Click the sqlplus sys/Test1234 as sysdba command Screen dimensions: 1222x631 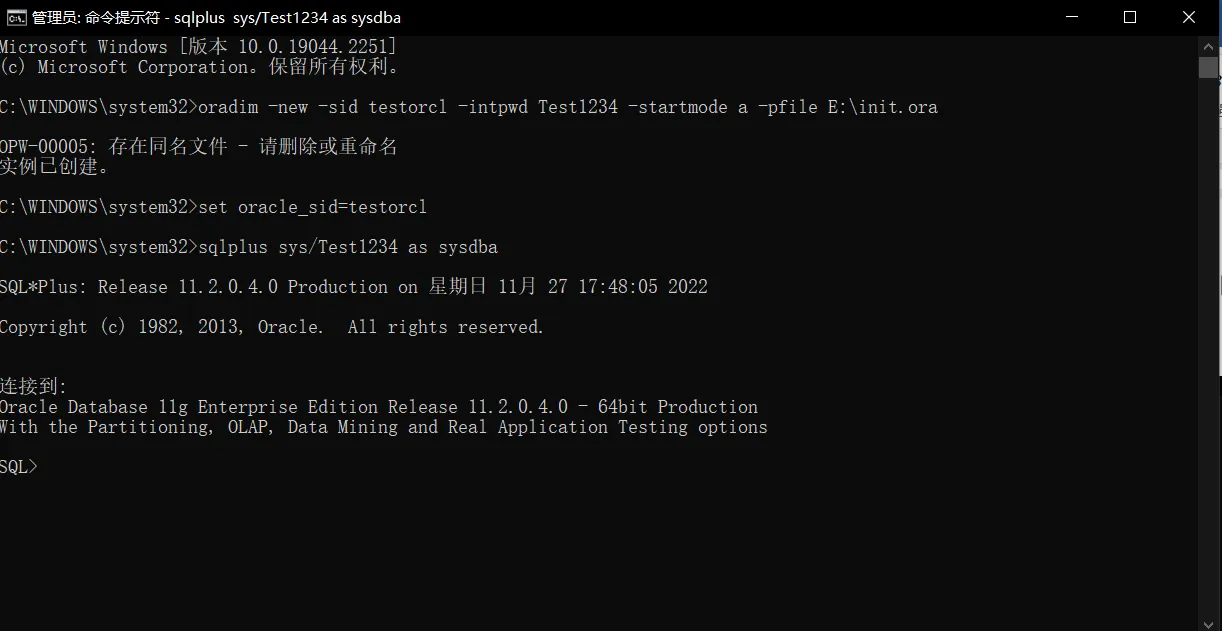click(348, 247)
